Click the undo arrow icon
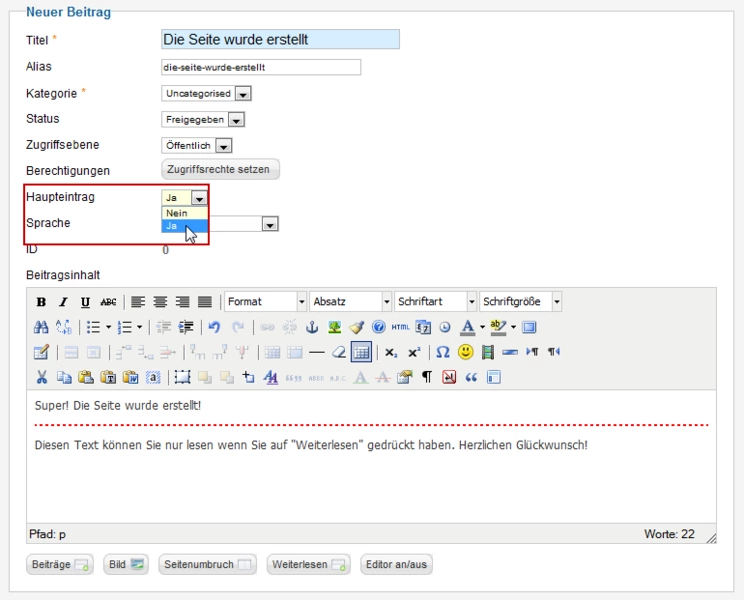 pos(214,327)
